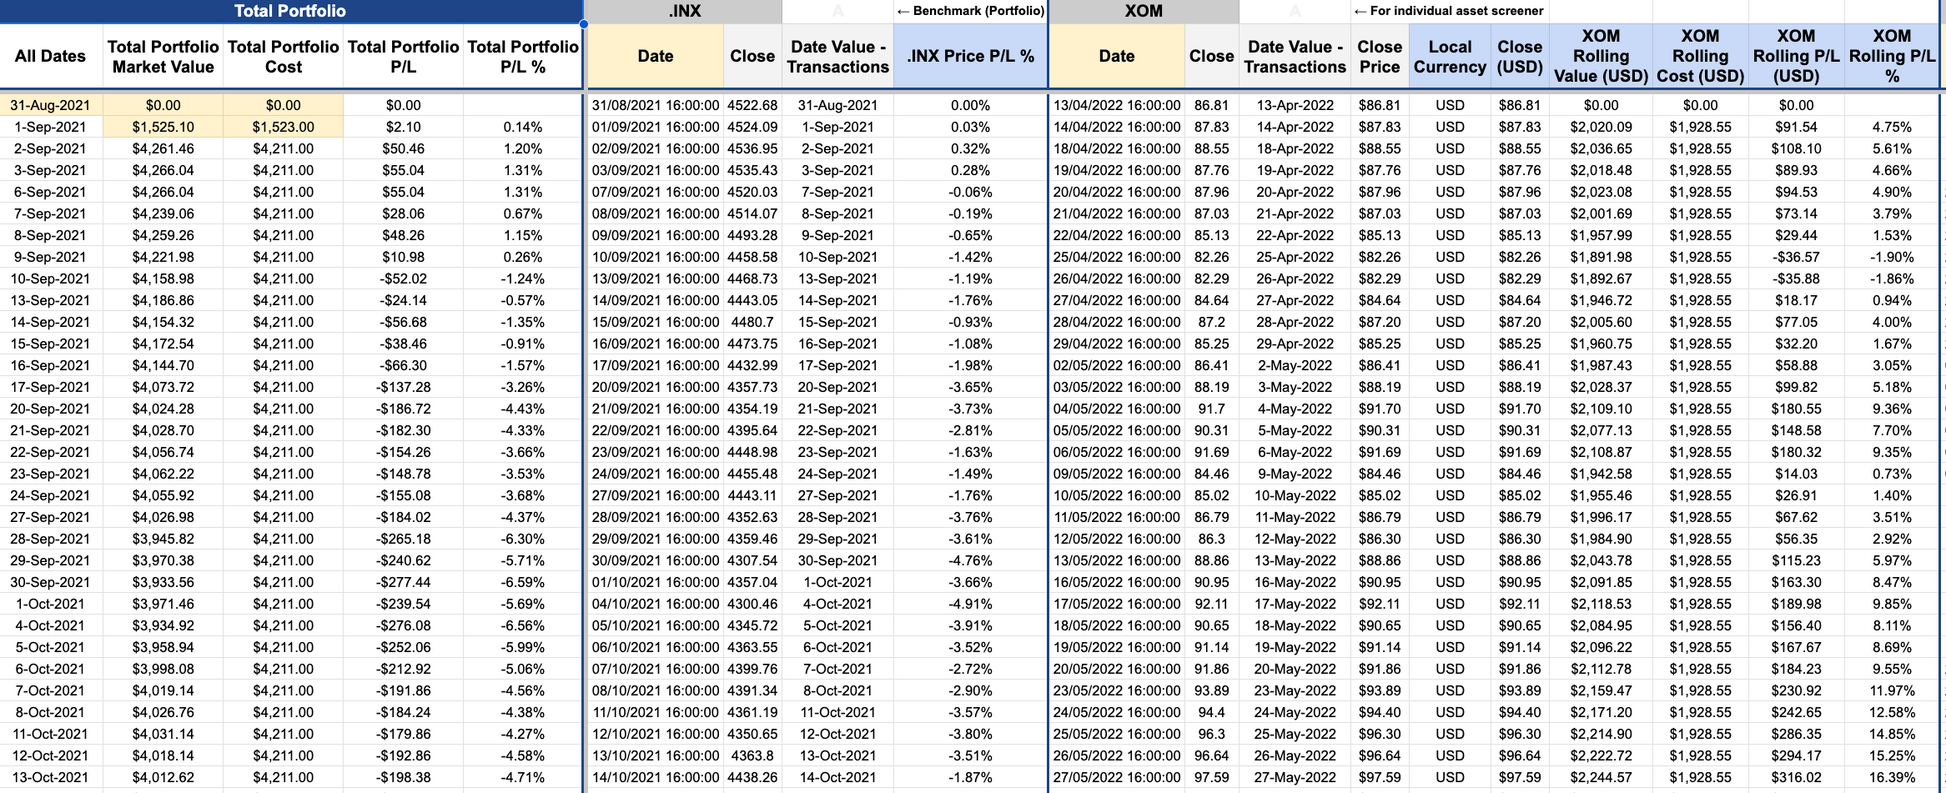Select the XOM Rolling Value (USD) header
This screenshot has height=793, width=1946.
(1600, 57)
